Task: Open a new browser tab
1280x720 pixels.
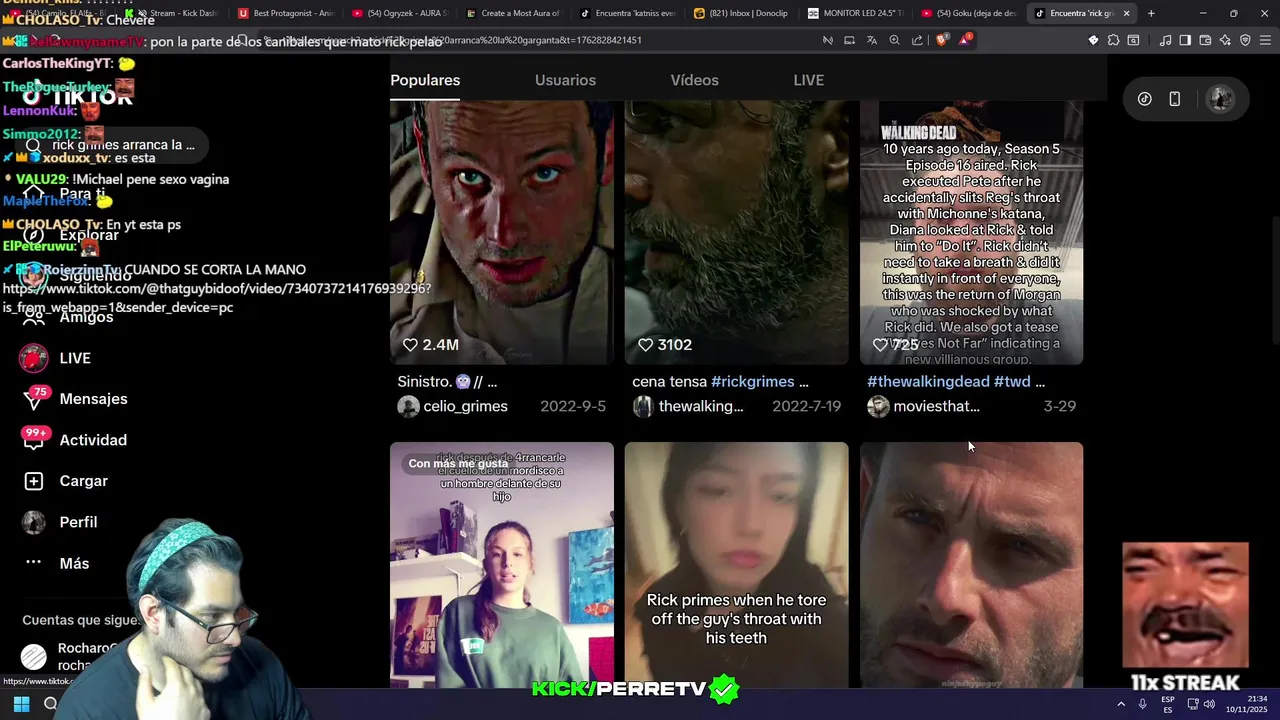Action: pyautogui.click(x=1151, y=13)
